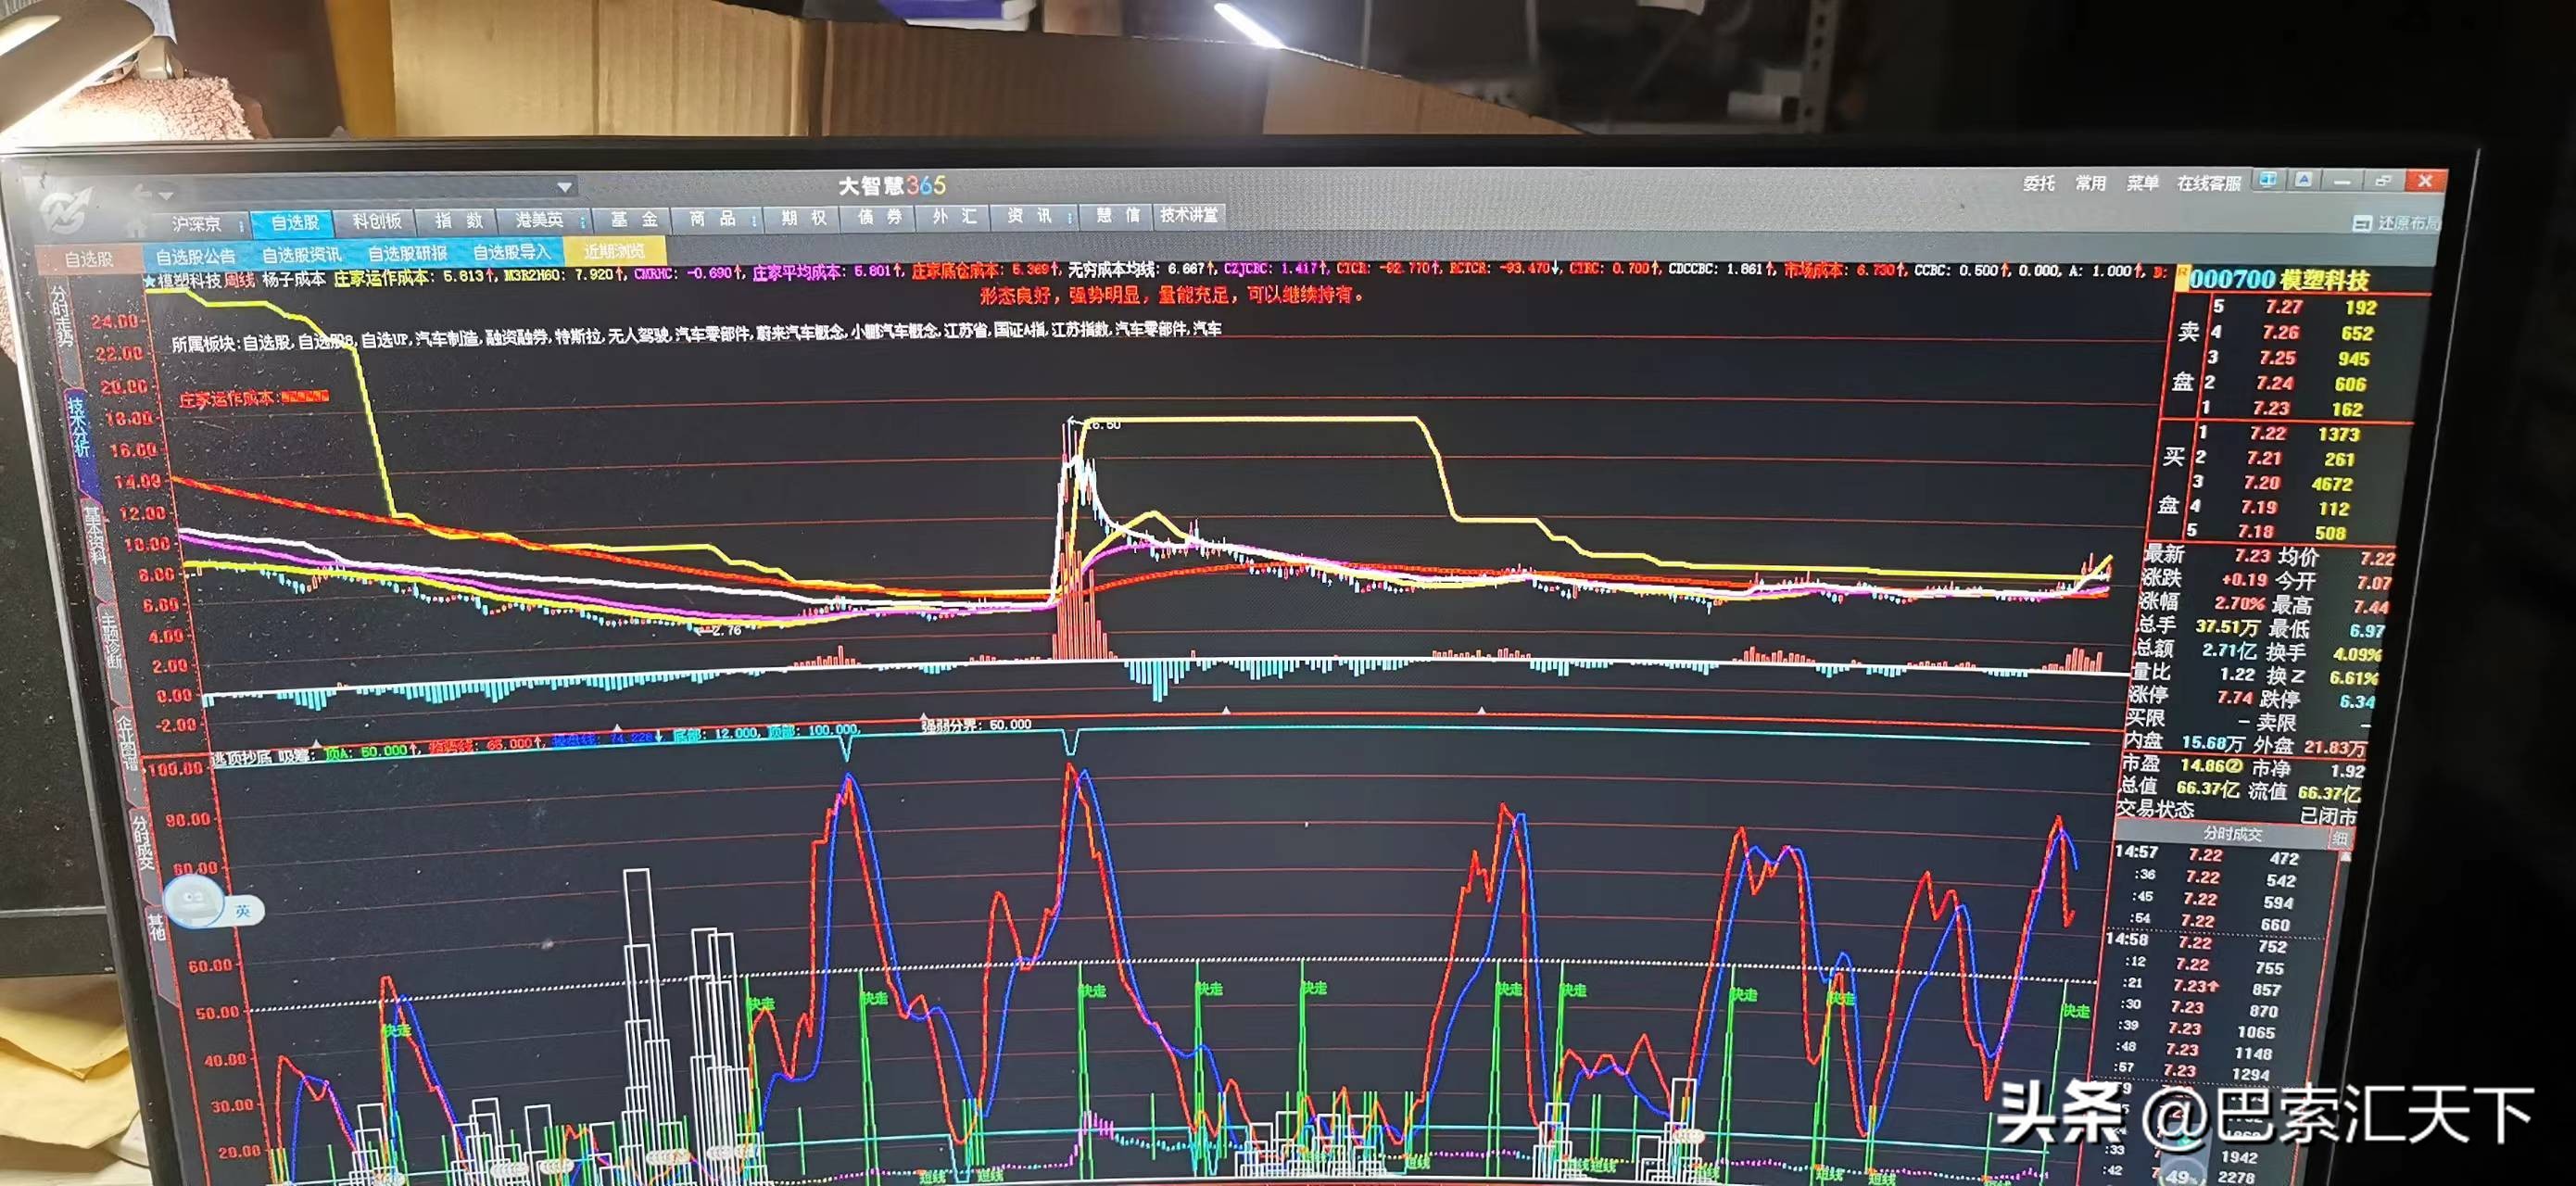This screenshot has width=2576, height=1186.
Task: Expand the 港美英 submenu dots
Action: pyautogui.click(x=582, y=222)
